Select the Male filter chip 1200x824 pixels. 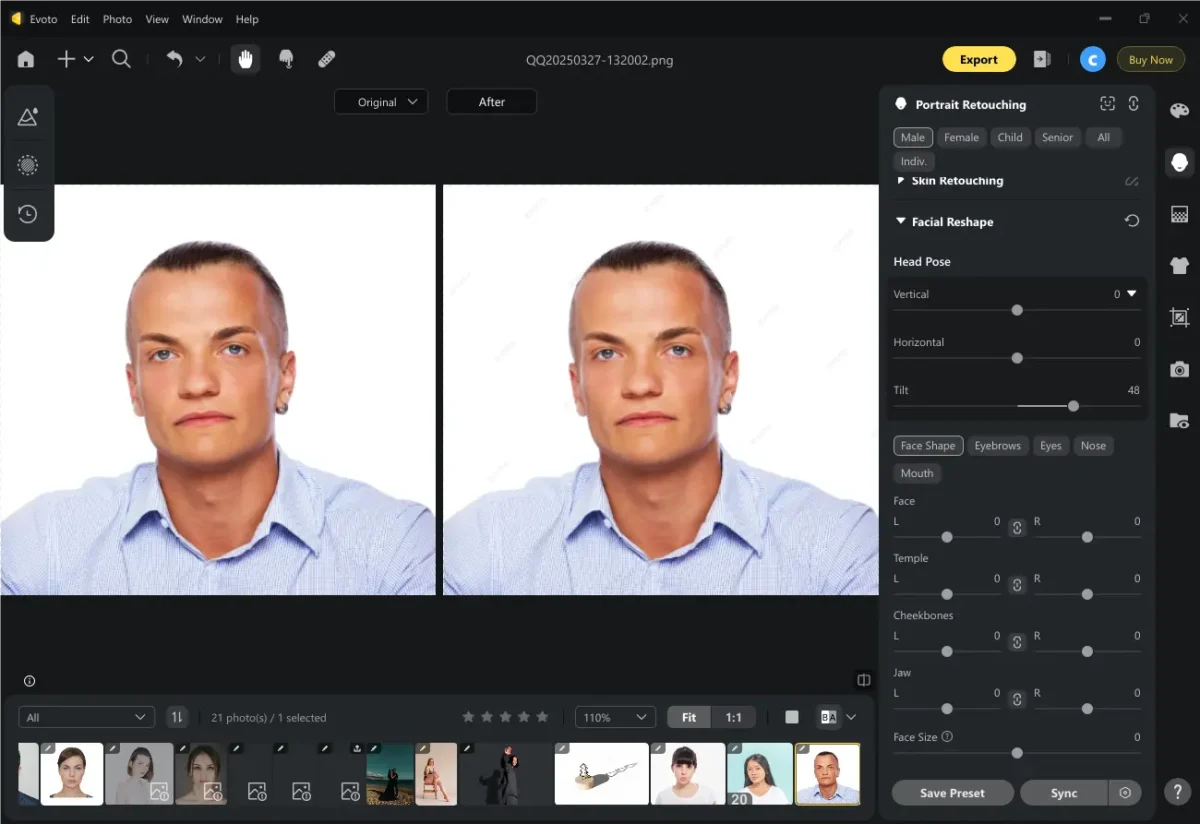point(913,137)
